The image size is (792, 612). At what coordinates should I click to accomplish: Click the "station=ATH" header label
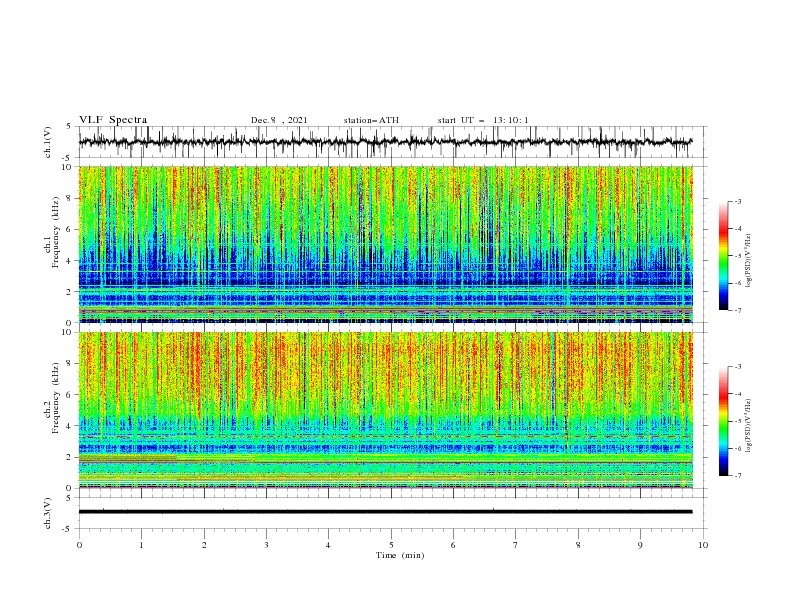tap(371, 120)
